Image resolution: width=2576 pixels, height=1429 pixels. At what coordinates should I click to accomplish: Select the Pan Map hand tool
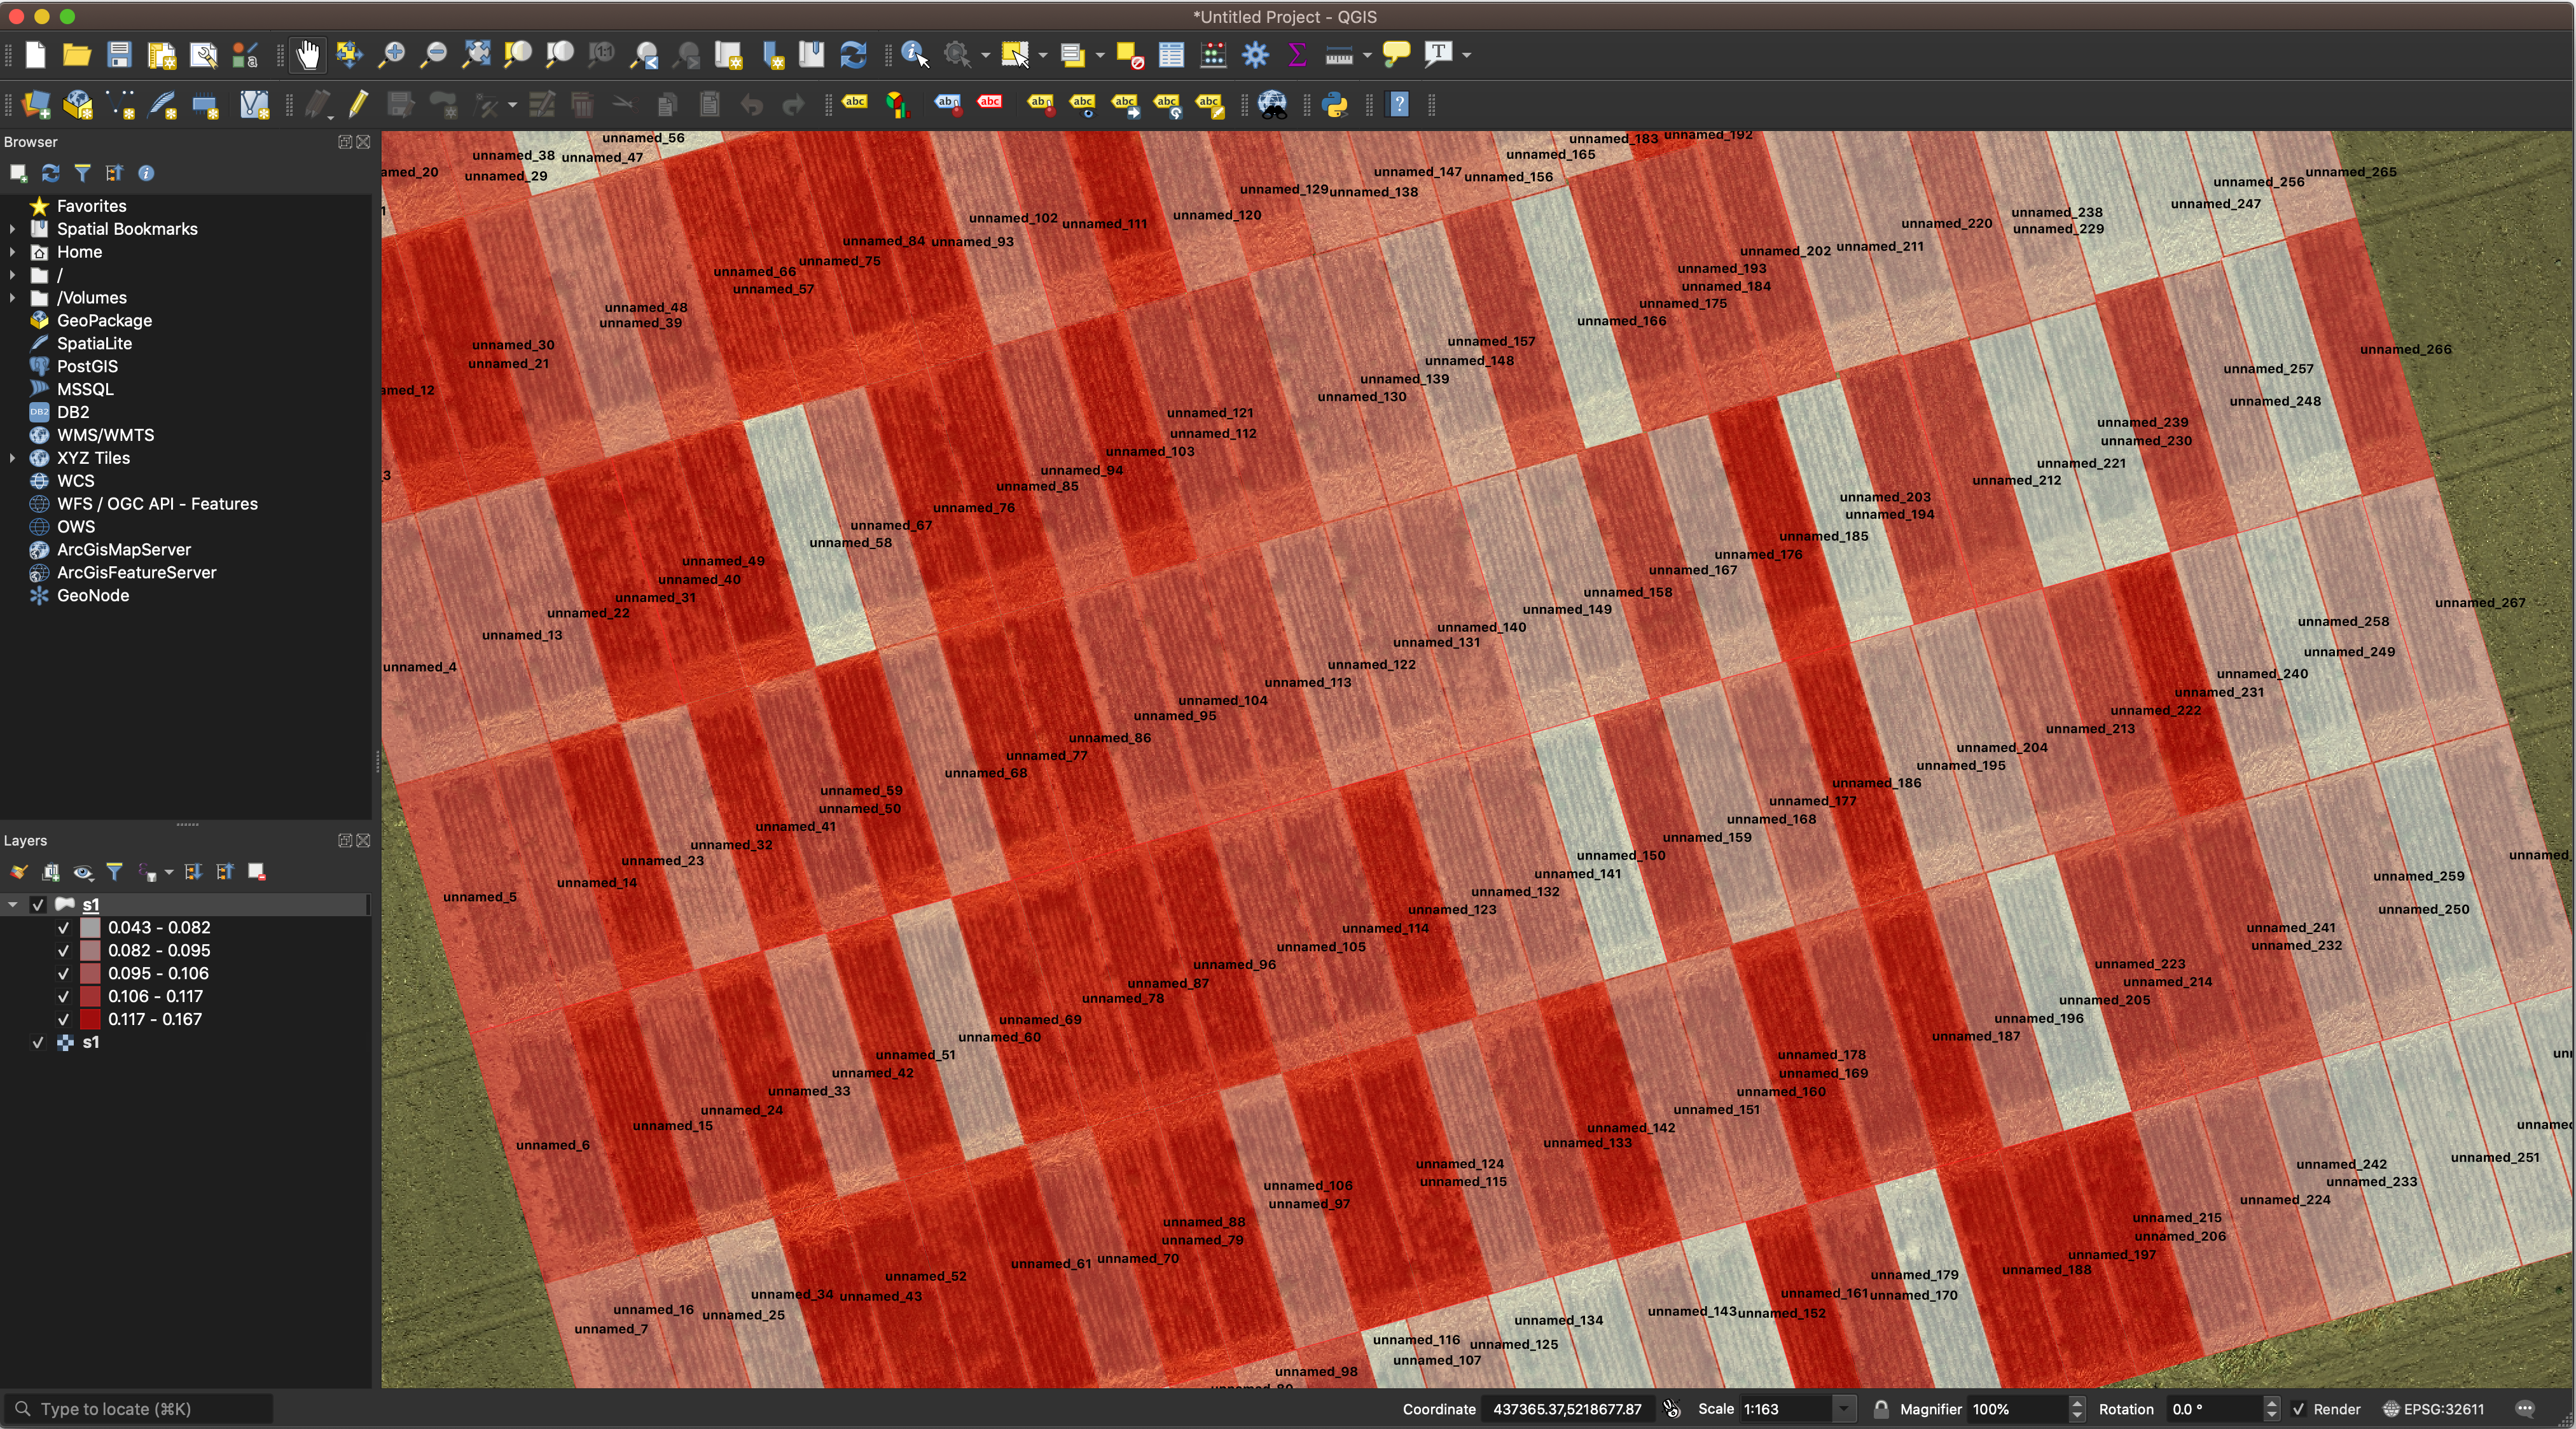pos(308,54)
